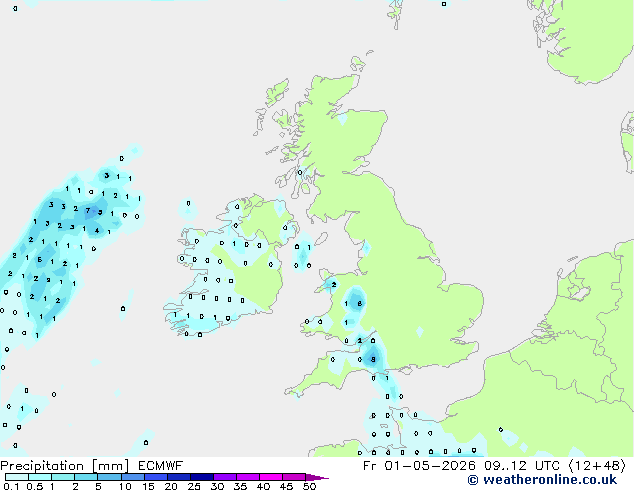The width and height of the screenshot is (634, 490).
Task: Click the precipitation value 7 over the Atlantic
Action: tap(88, 211)
